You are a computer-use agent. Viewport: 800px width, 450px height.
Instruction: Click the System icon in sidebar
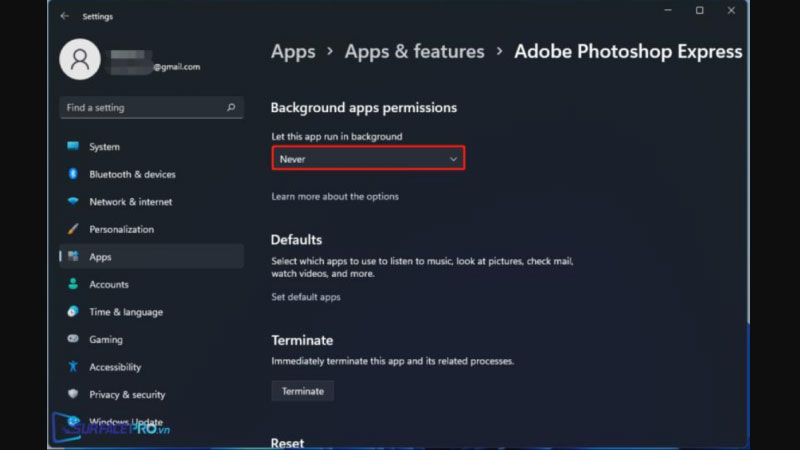73,146
